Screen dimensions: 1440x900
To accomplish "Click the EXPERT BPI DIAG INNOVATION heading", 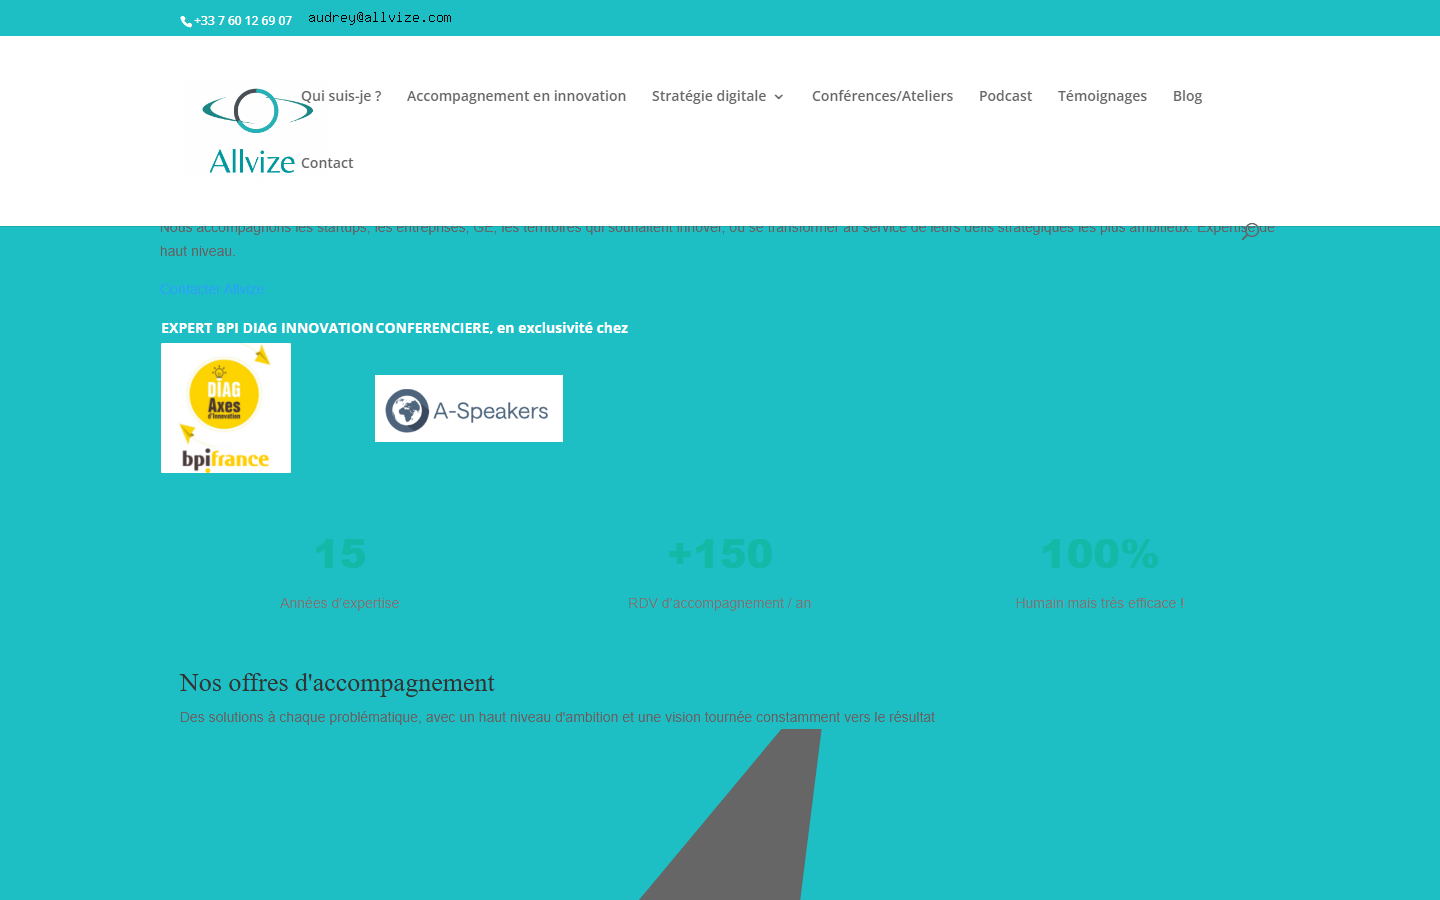I will click(x=267, y=328).
